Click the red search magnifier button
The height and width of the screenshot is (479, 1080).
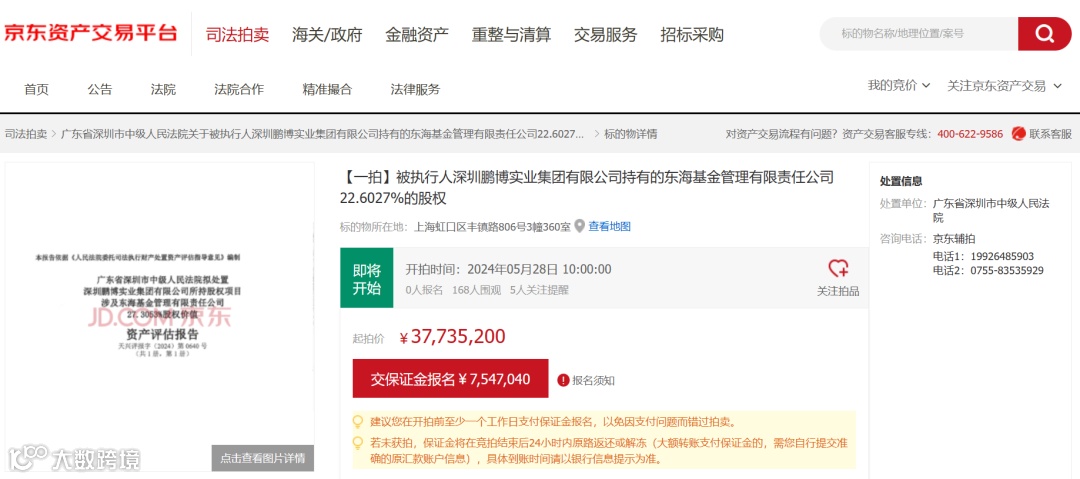coord(1044,33)
